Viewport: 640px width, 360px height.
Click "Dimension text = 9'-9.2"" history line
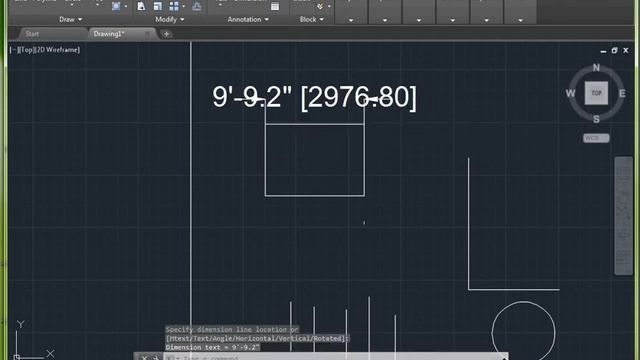213,347
